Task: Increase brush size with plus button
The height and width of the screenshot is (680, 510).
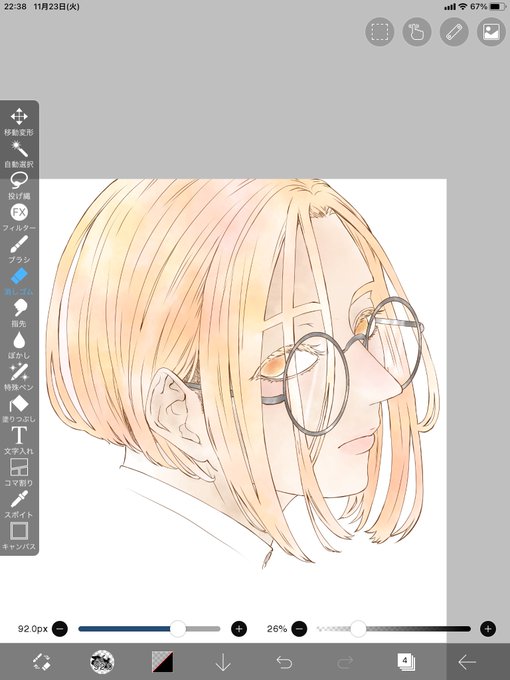Action: coord(239,628)
